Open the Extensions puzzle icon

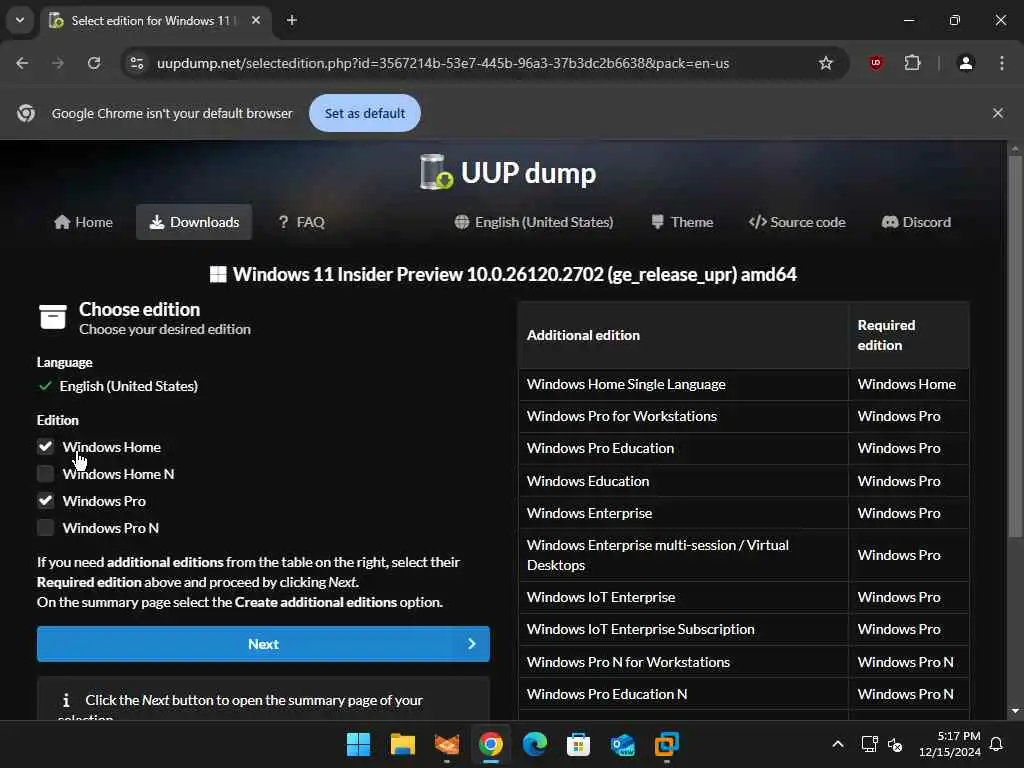click(x=912, y=63)
